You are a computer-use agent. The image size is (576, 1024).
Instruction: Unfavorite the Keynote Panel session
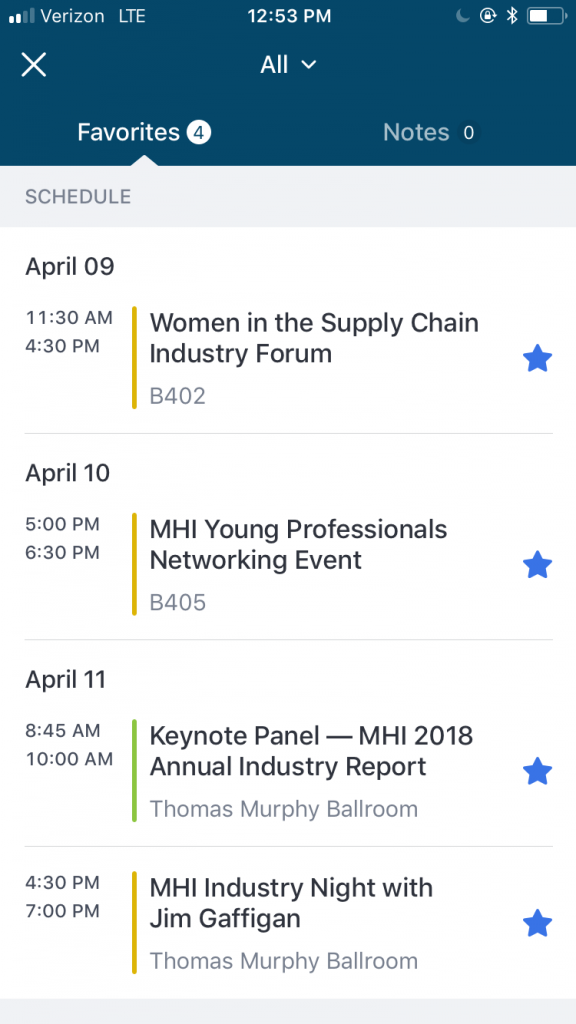point(537,771)
